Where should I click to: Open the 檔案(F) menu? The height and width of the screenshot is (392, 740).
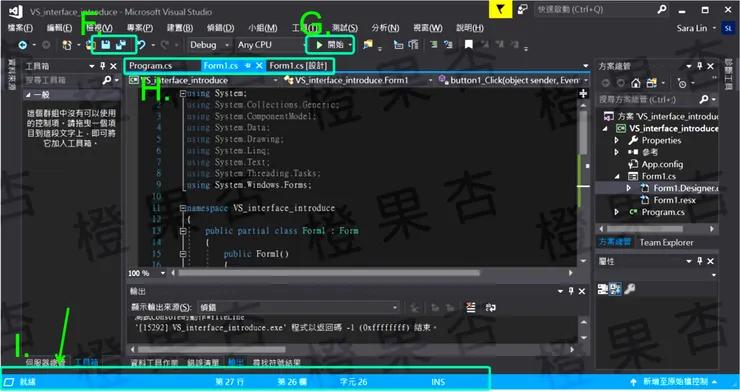(20, 28)
